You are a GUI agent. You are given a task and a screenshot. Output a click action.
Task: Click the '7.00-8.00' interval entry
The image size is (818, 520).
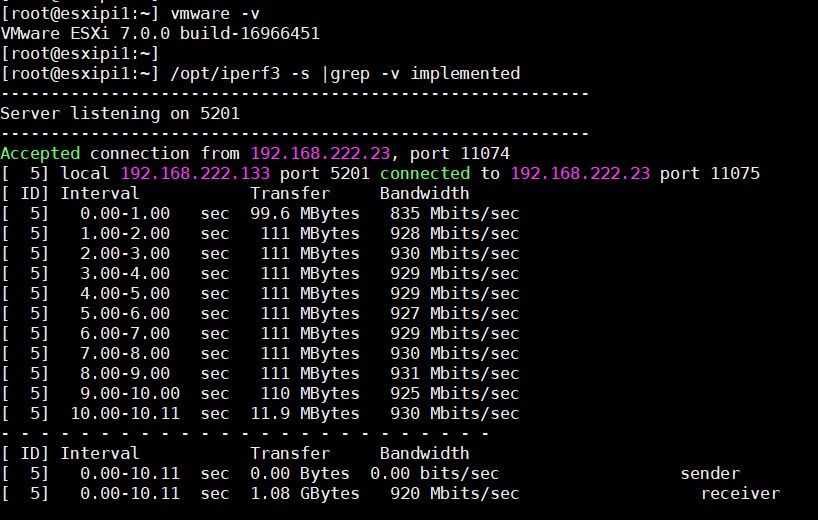pyautogui.click(x=125, y=353)
